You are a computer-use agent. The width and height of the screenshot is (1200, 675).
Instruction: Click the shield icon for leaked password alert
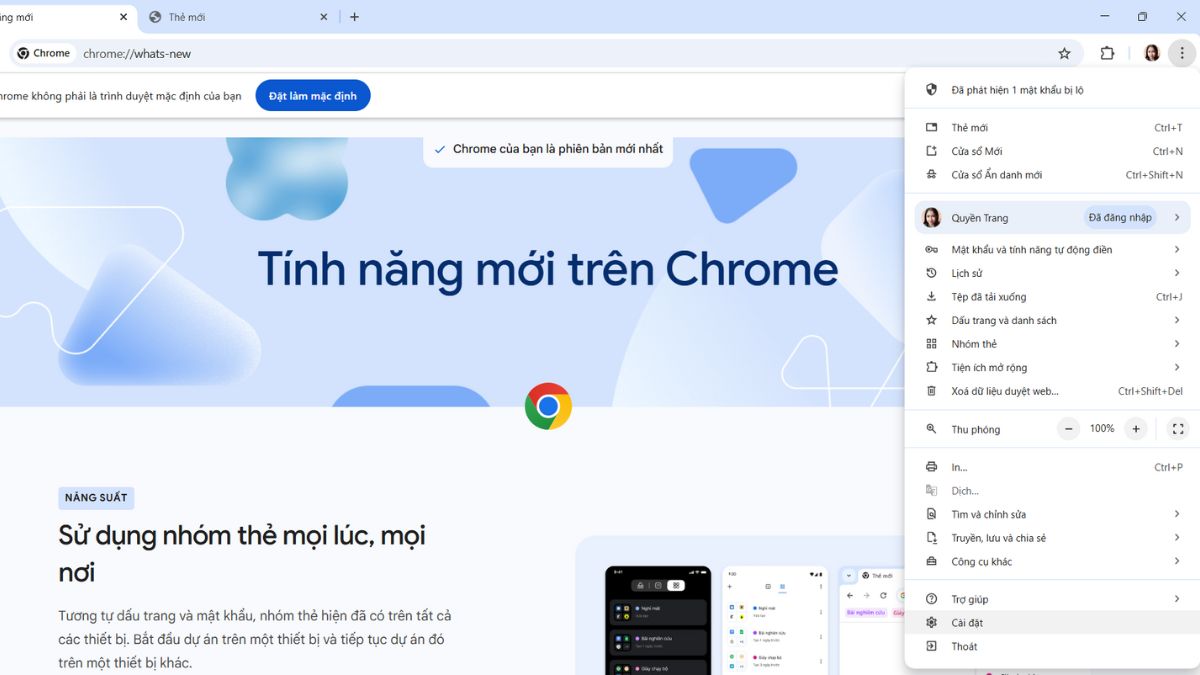(x=932, y=90)
